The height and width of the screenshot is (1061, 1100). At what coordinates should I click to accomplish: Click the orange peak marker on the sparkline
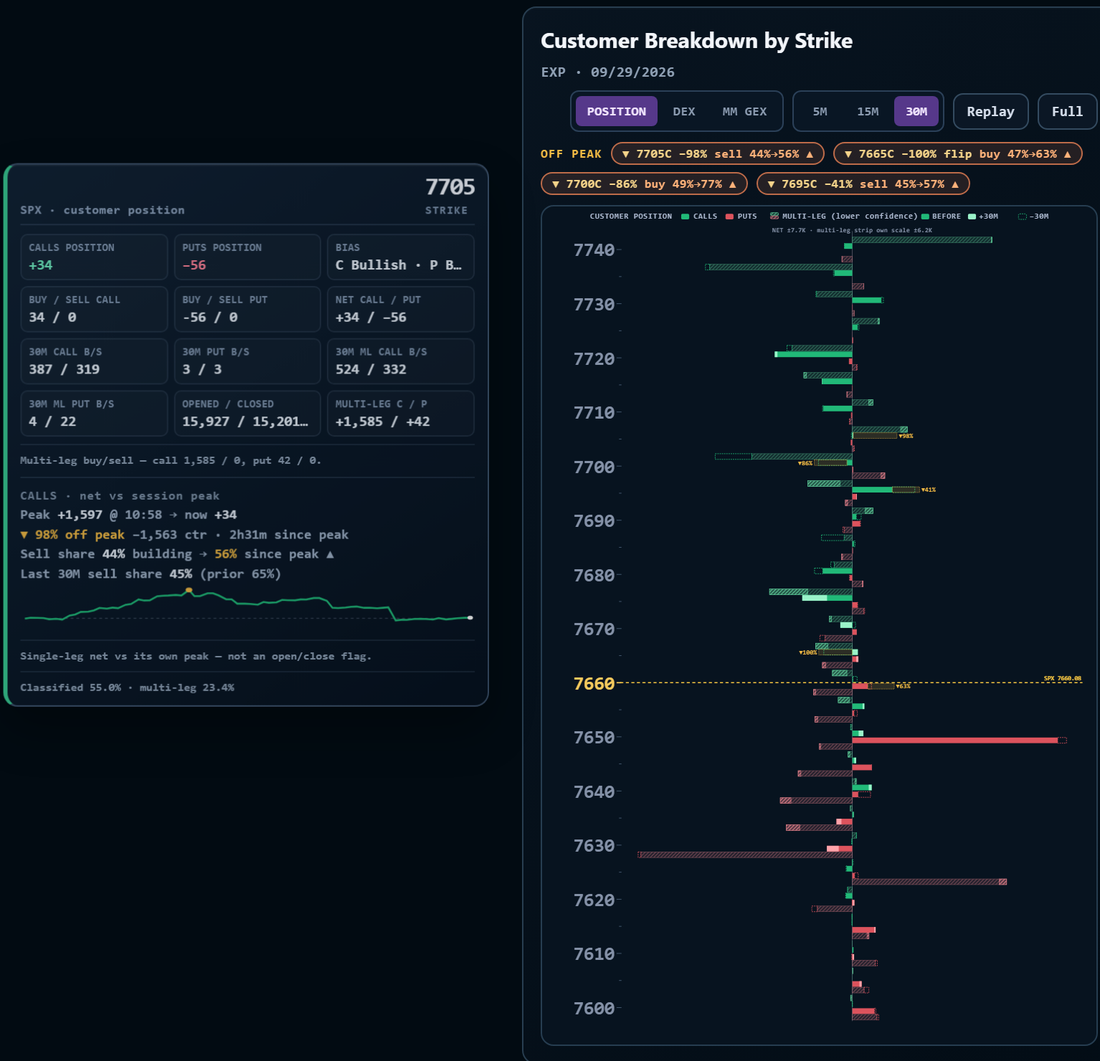pos(189,591)
